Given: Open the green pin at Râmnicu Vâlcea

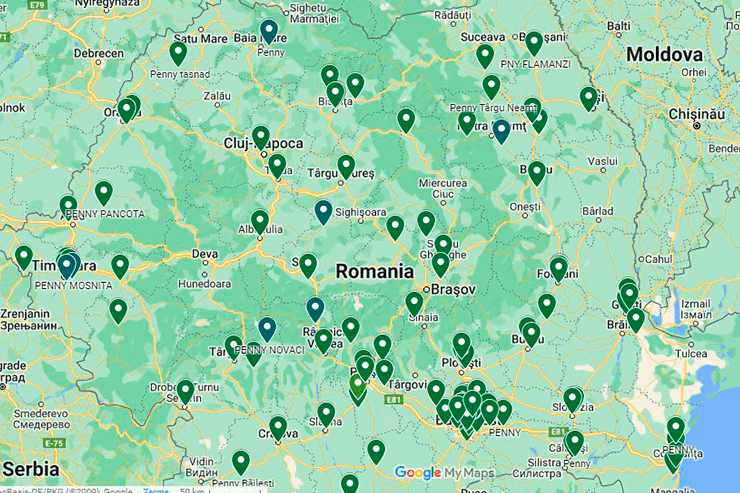Looking at the screenshot, I should (x=323, y=341).
